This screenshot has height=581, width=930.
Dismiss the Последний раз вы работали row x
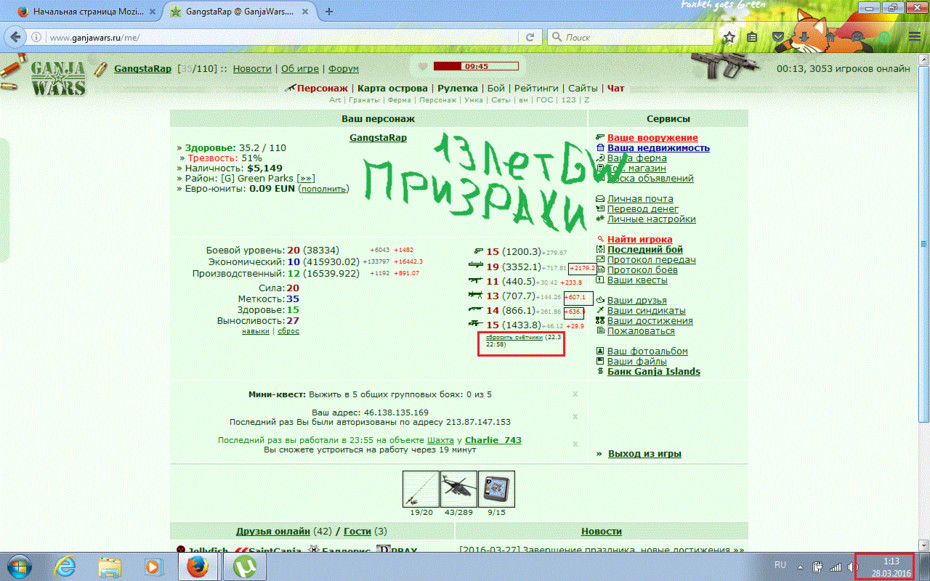[x=575, y=444]
